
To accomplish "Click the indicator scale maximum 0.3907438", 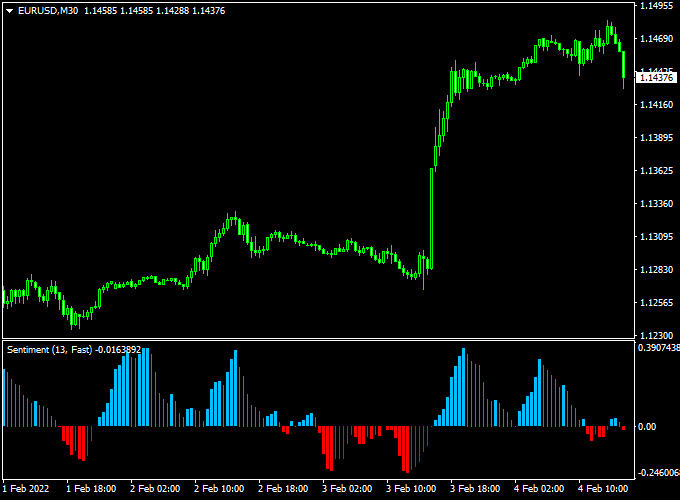I will [x=659, y=348].
